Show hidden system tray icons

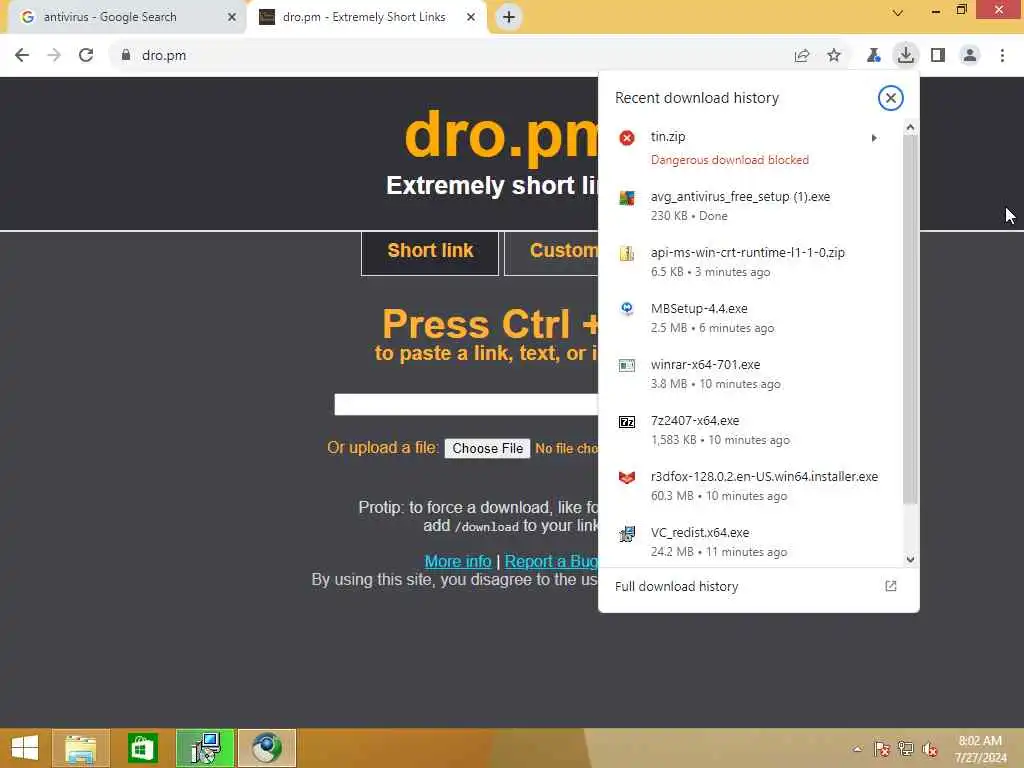point(857,749)
